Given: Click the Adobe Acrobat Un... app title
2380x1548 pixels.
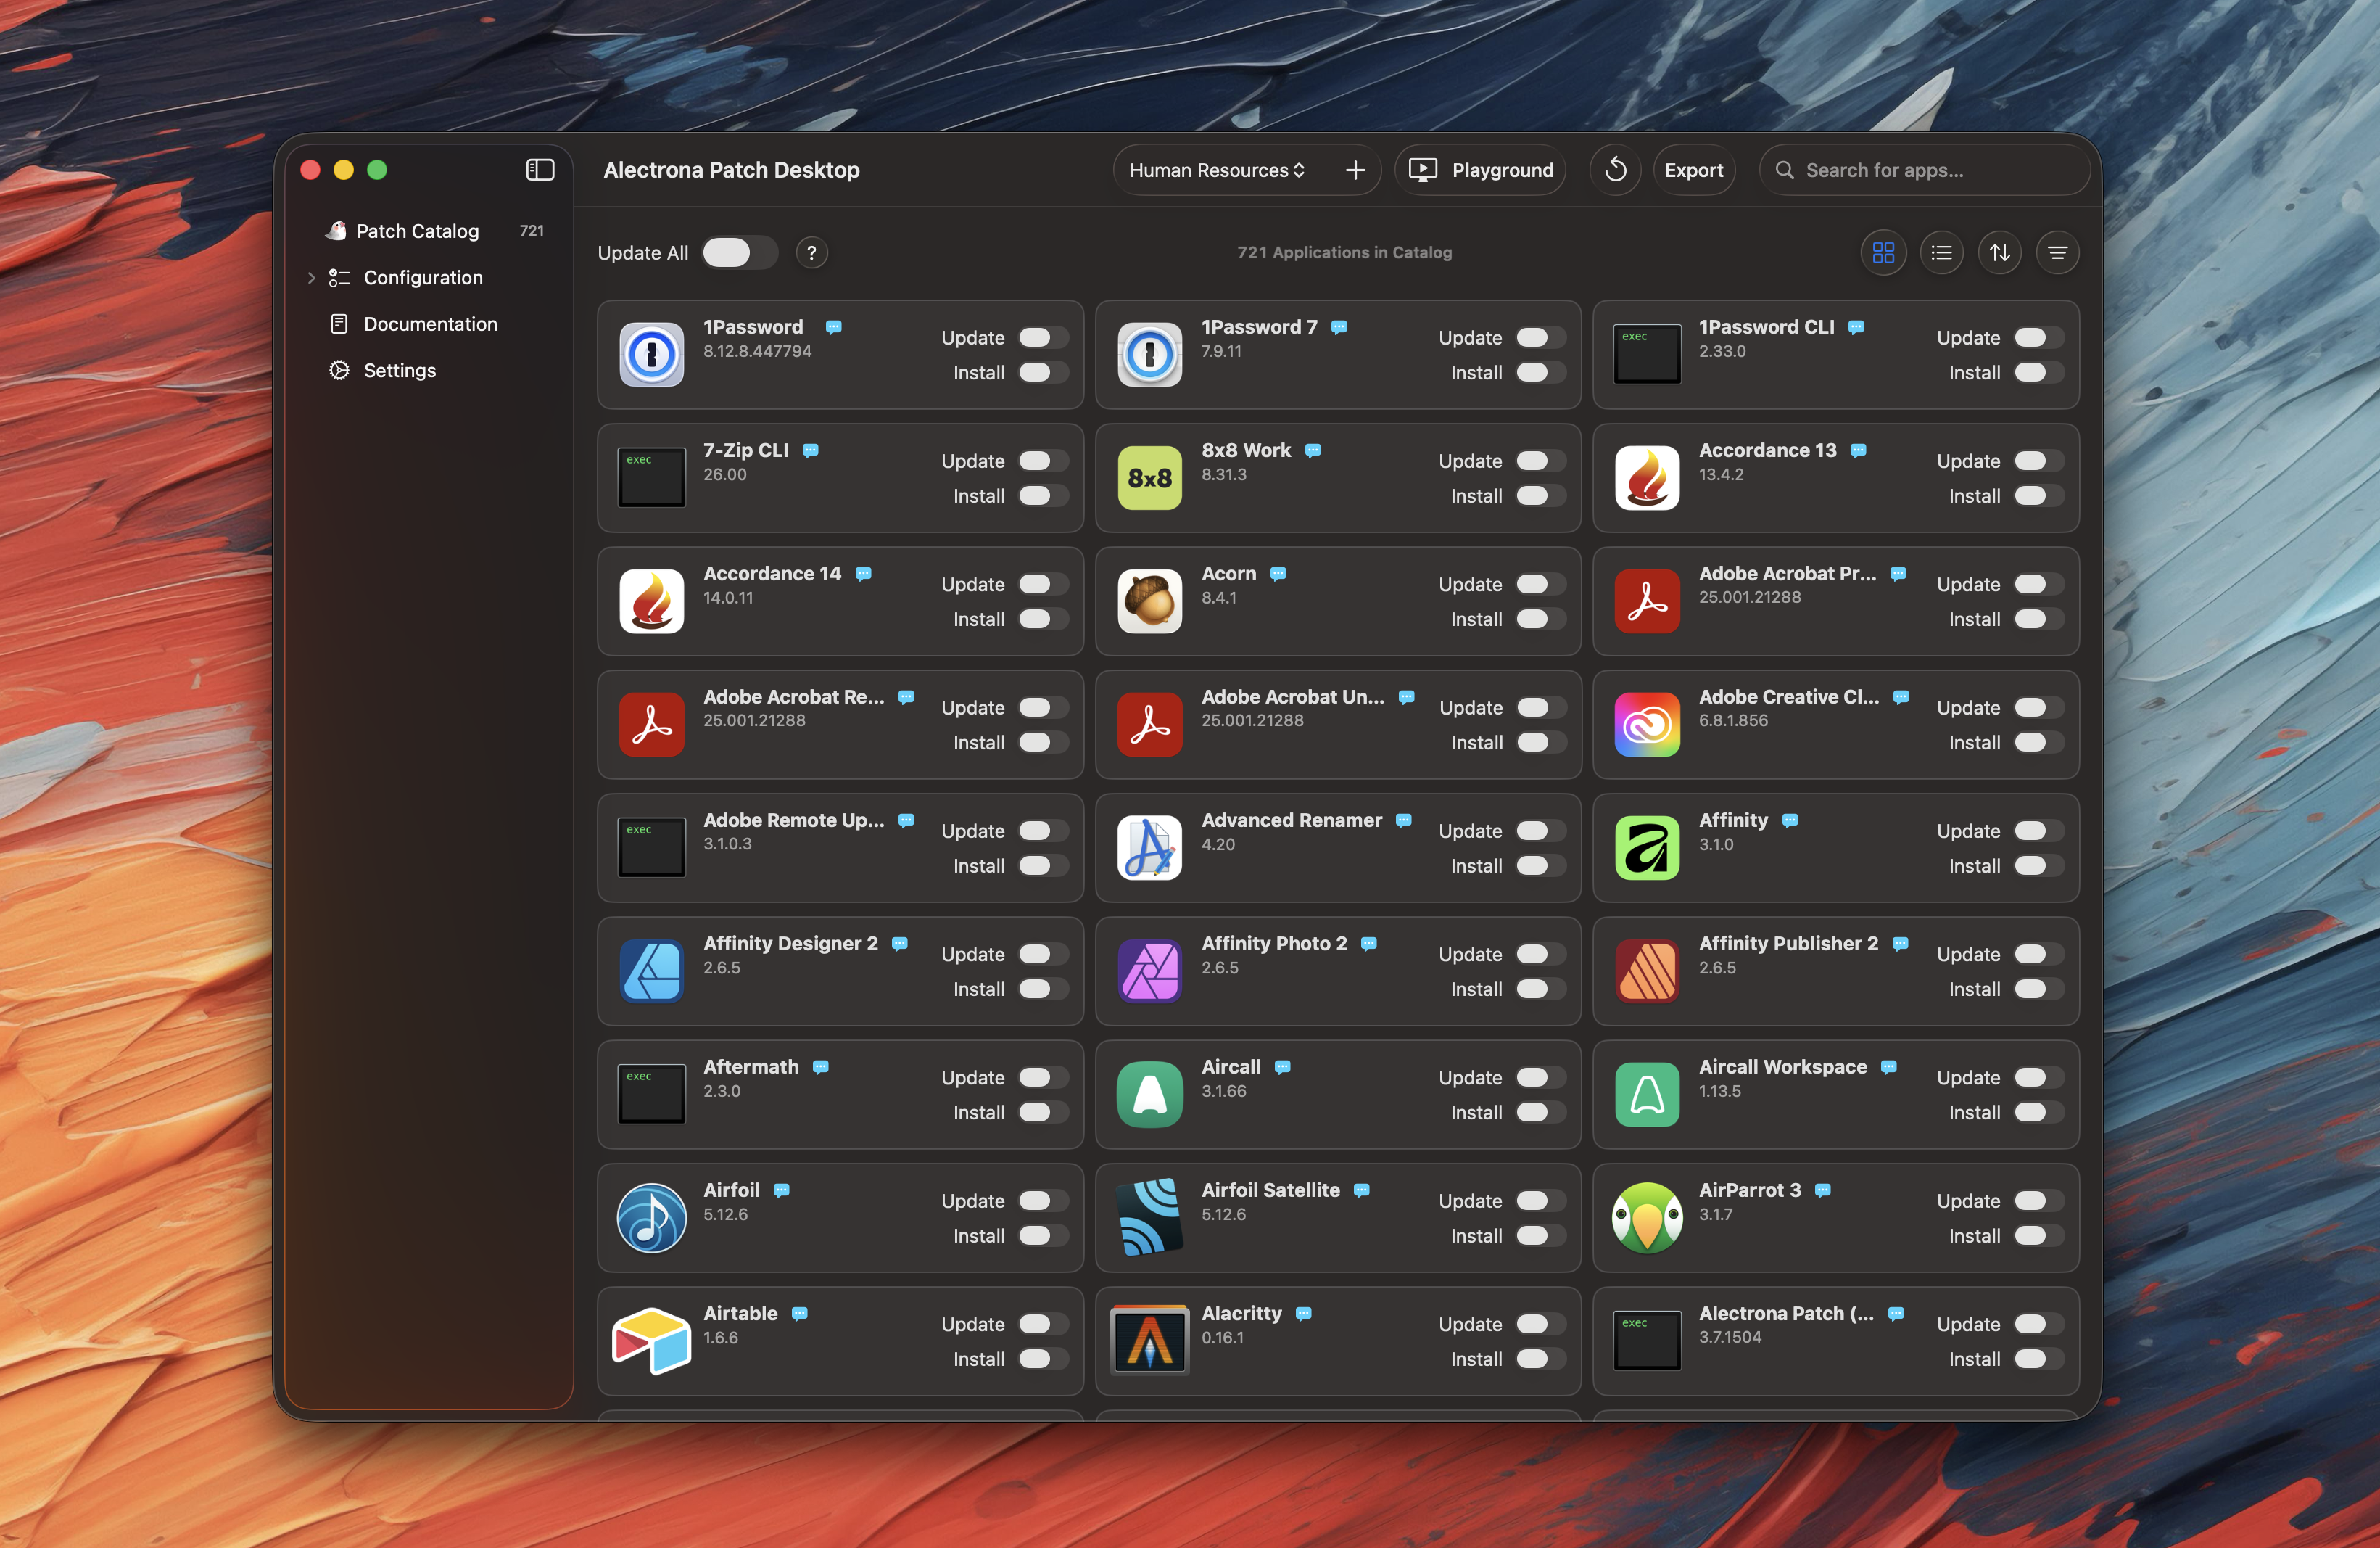Looking at the screenshot, I should (1292, 697).
